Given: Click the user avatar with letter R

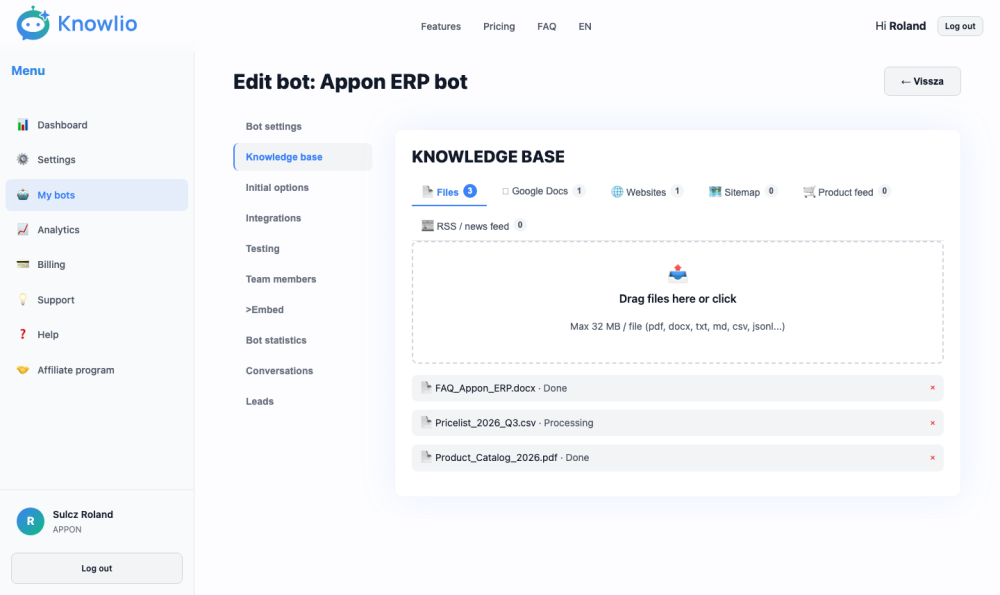Looking at the screenshot, I should pyautogui.click(x=31, y=521).
